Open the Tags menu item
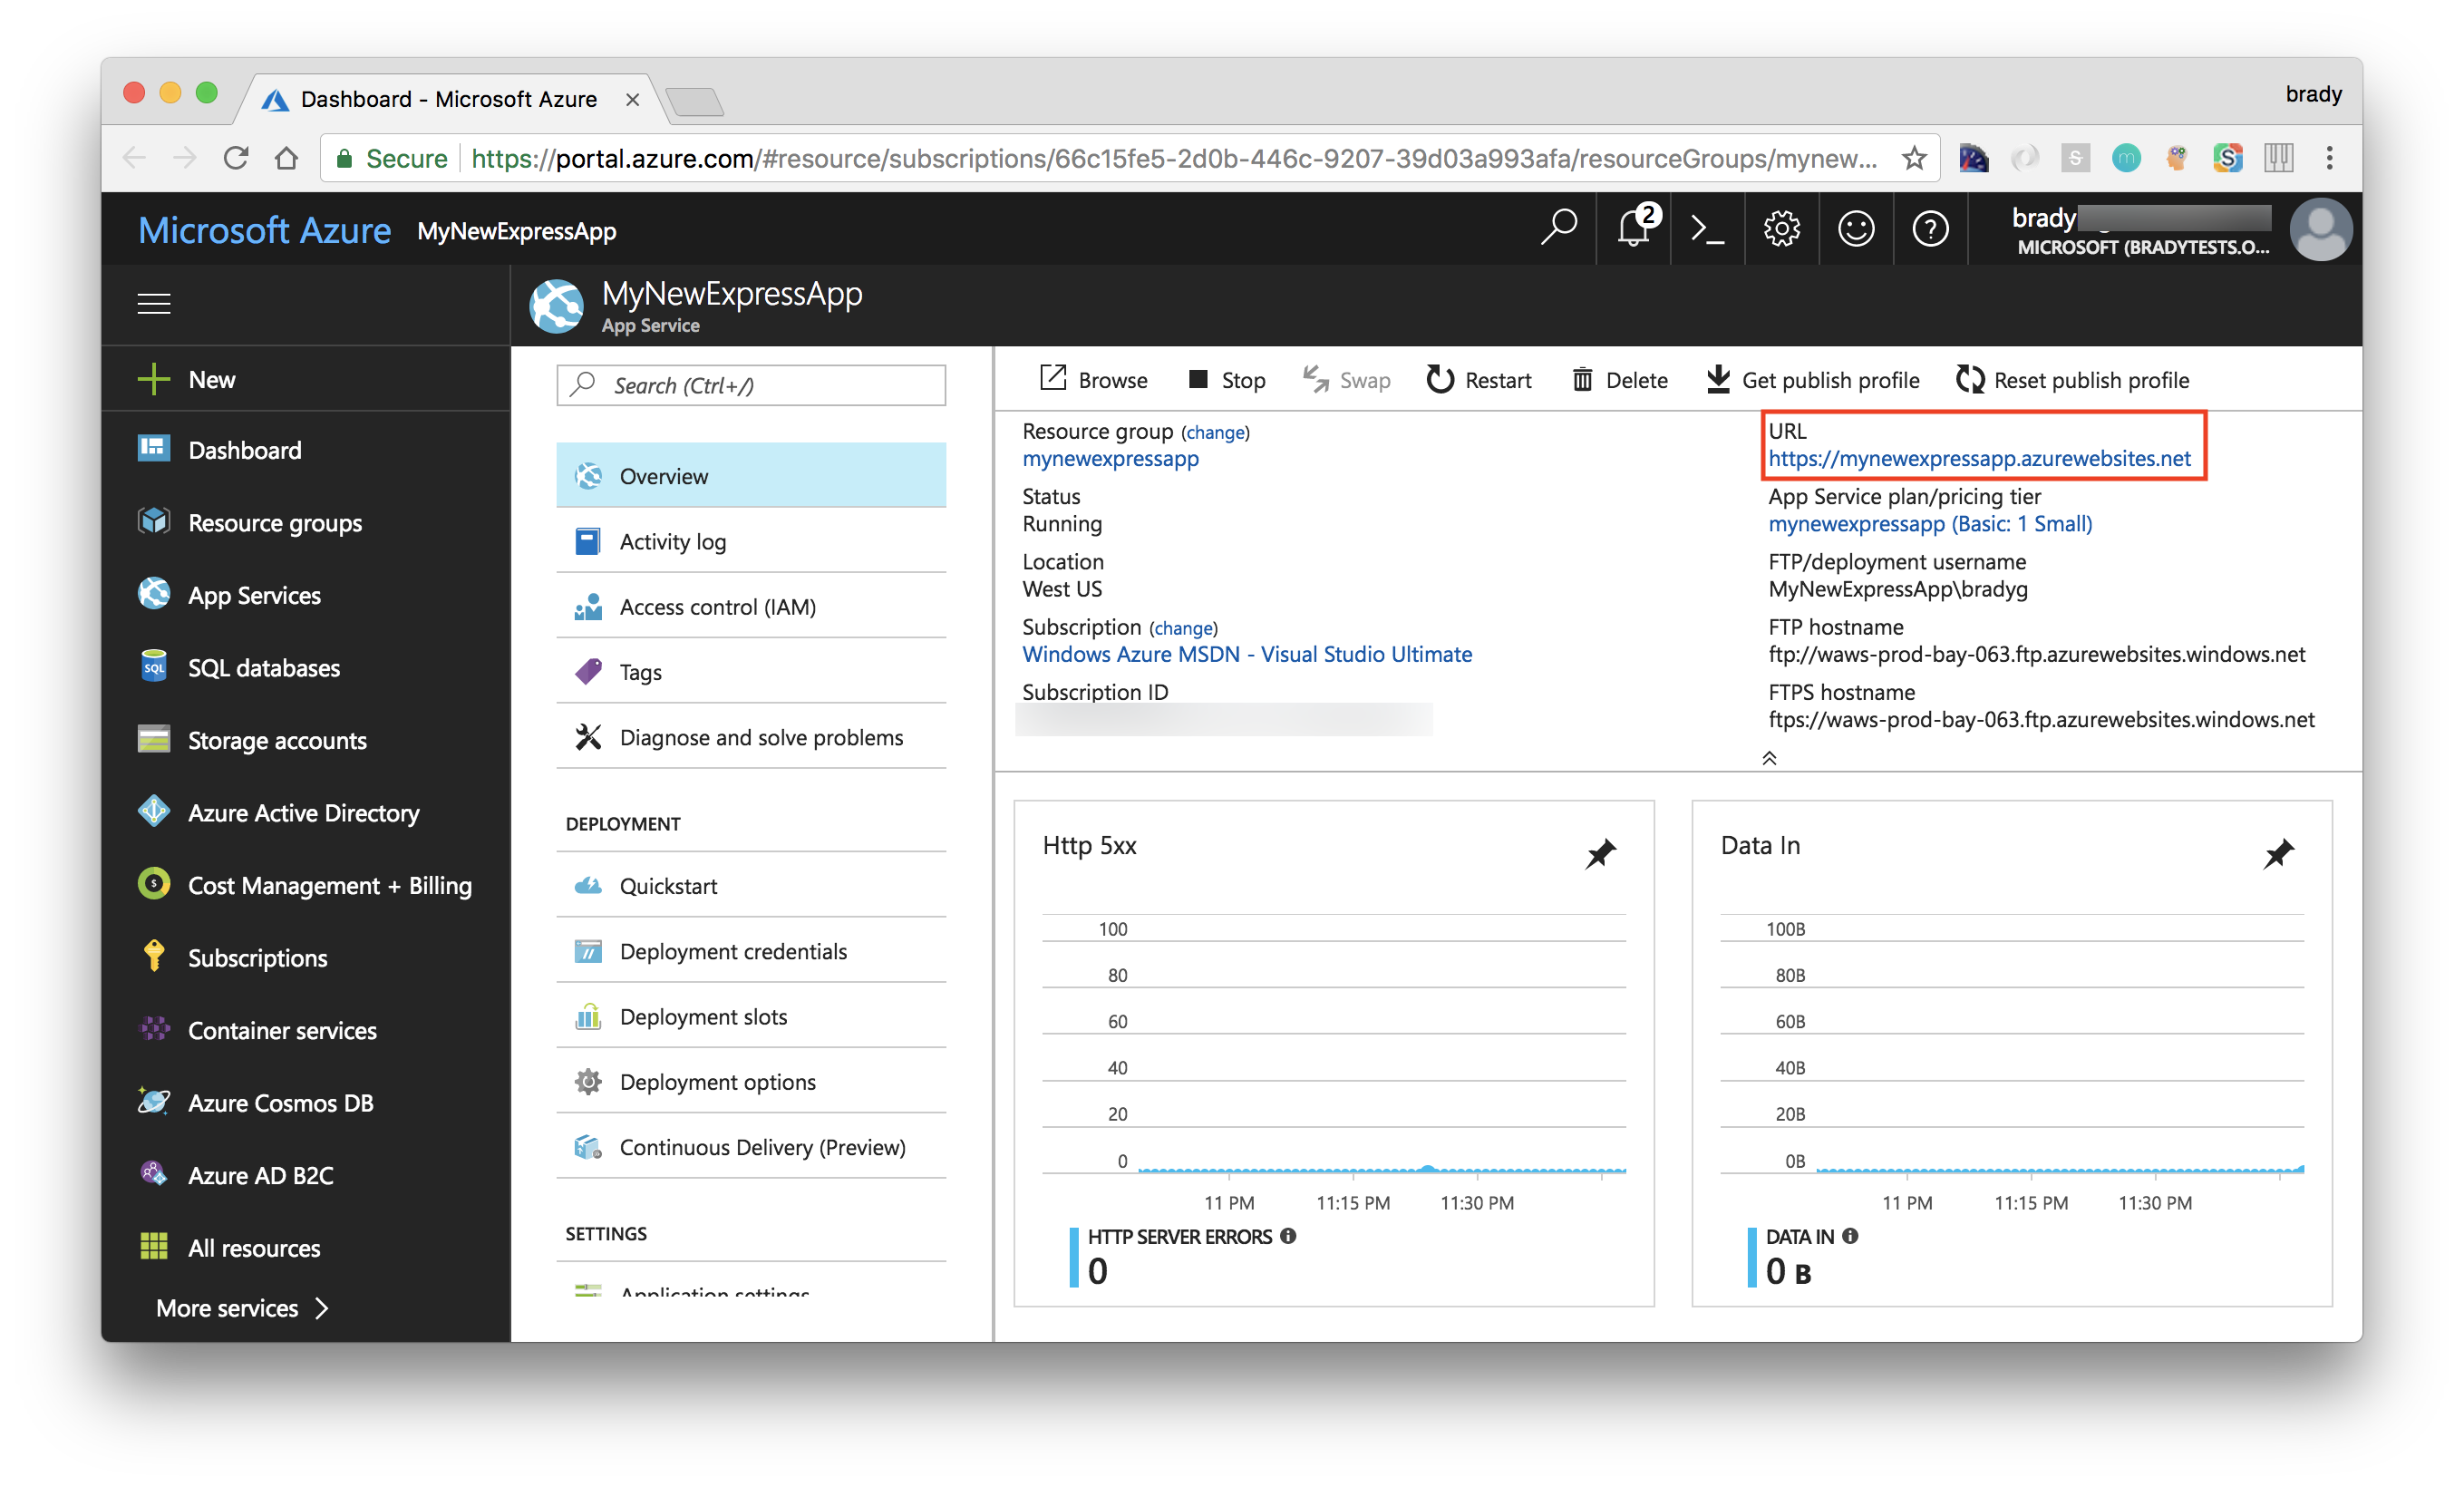Image resolution: width=2464 pixels, height=1487 pixels. (x=751, y=672)
